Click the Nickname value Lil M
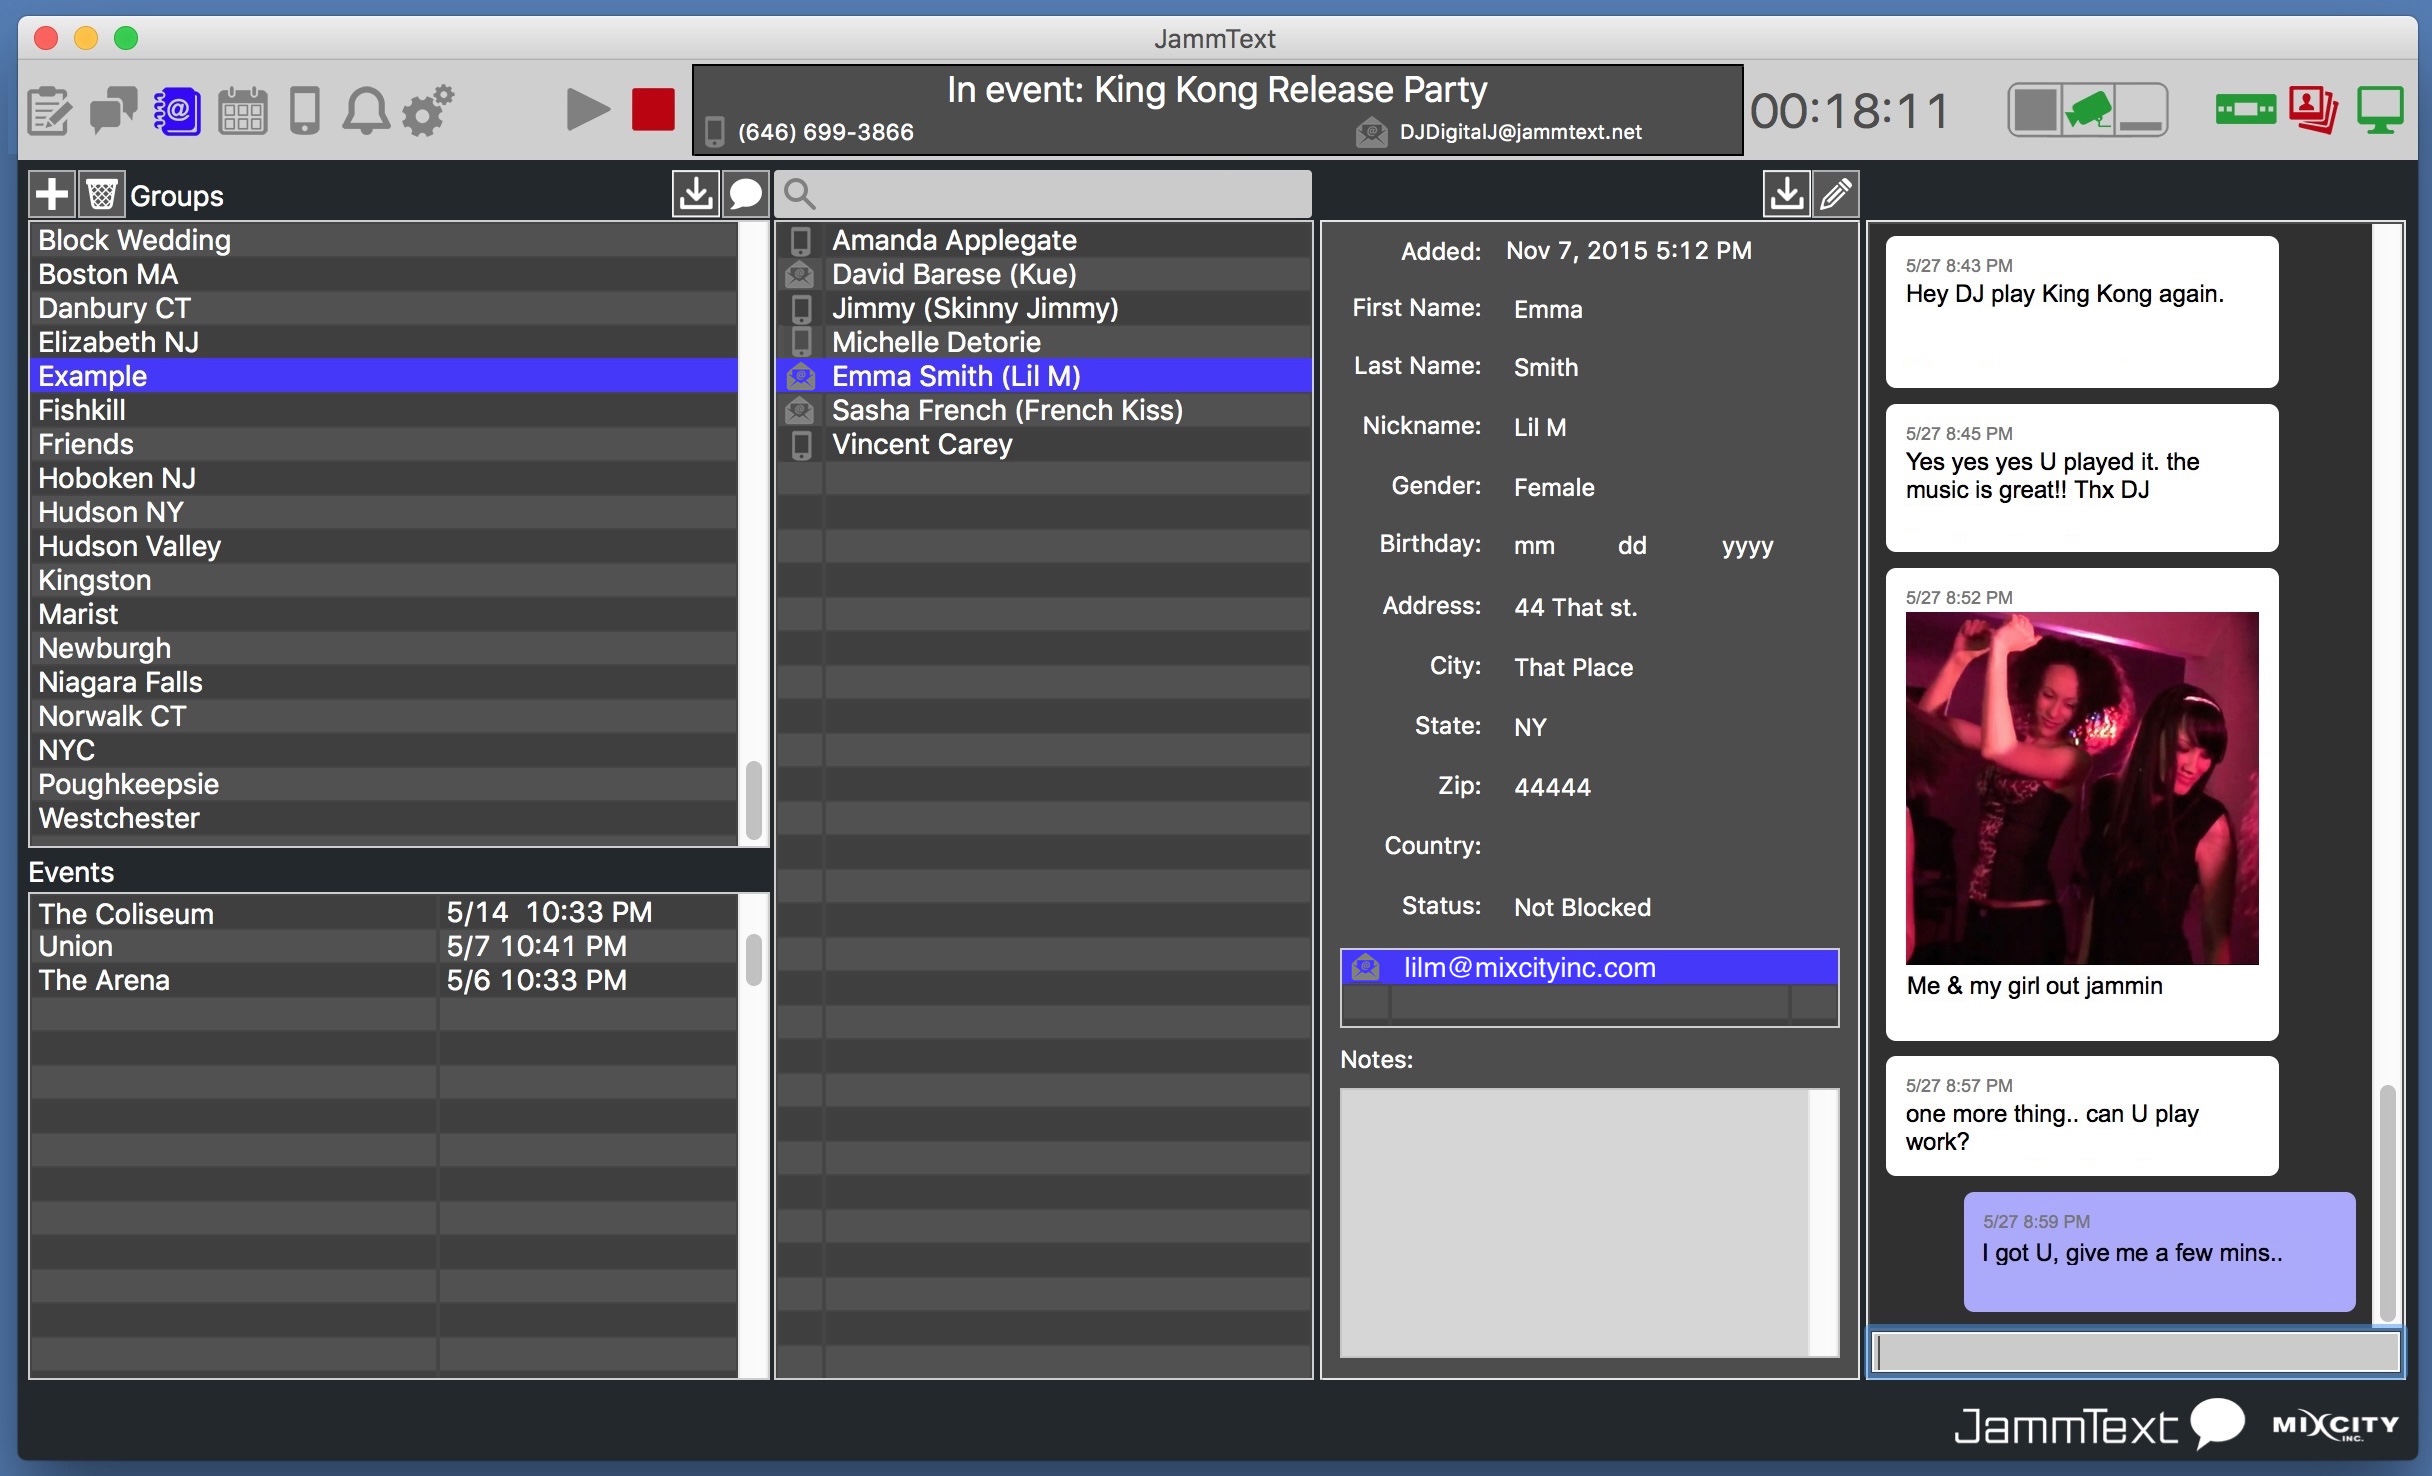The image size is (2432, 1476). tap(1540, 428)
